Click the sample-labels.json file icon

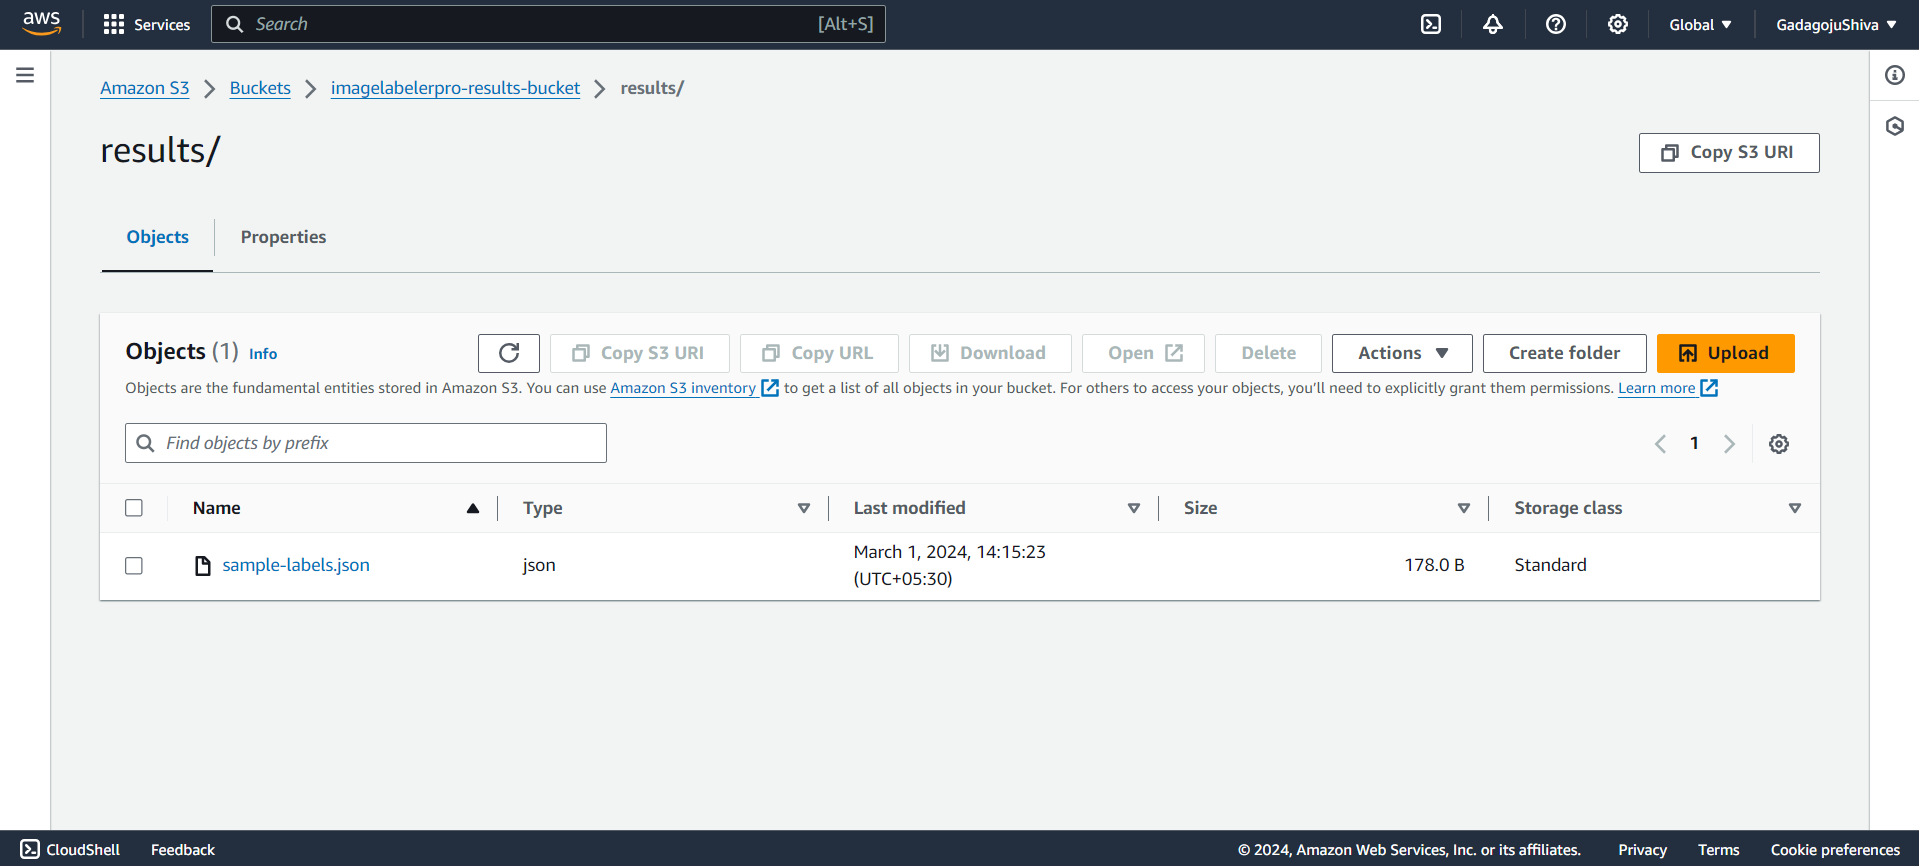point(203,566)
